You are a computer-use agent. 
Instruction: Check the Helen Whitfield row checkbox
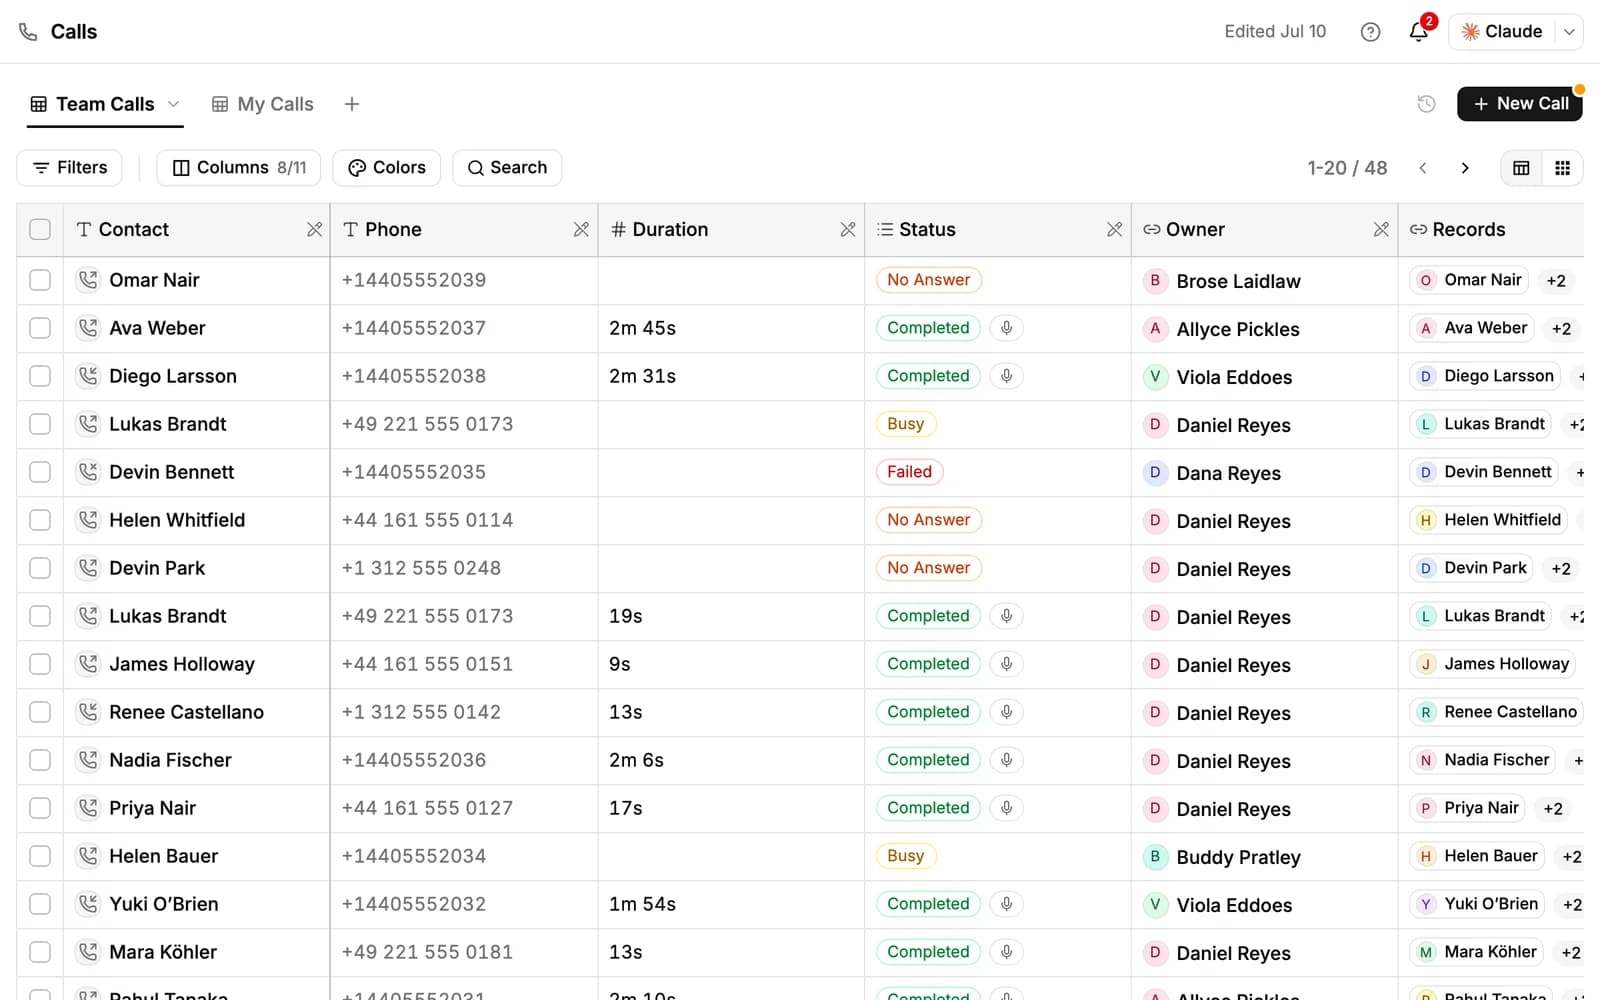tap(40, 520)
